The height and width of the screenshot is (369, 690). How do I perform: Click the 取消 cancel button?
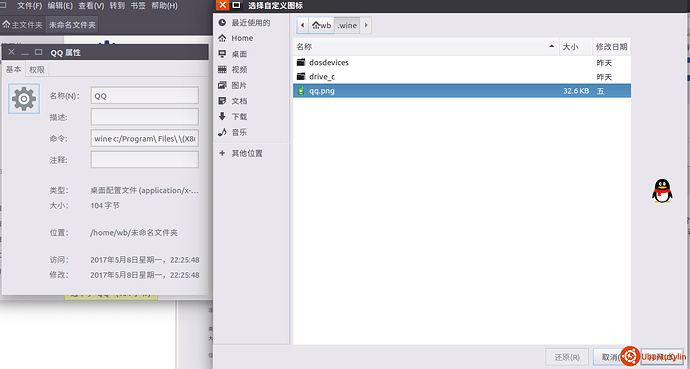click(x=609, y=357)
